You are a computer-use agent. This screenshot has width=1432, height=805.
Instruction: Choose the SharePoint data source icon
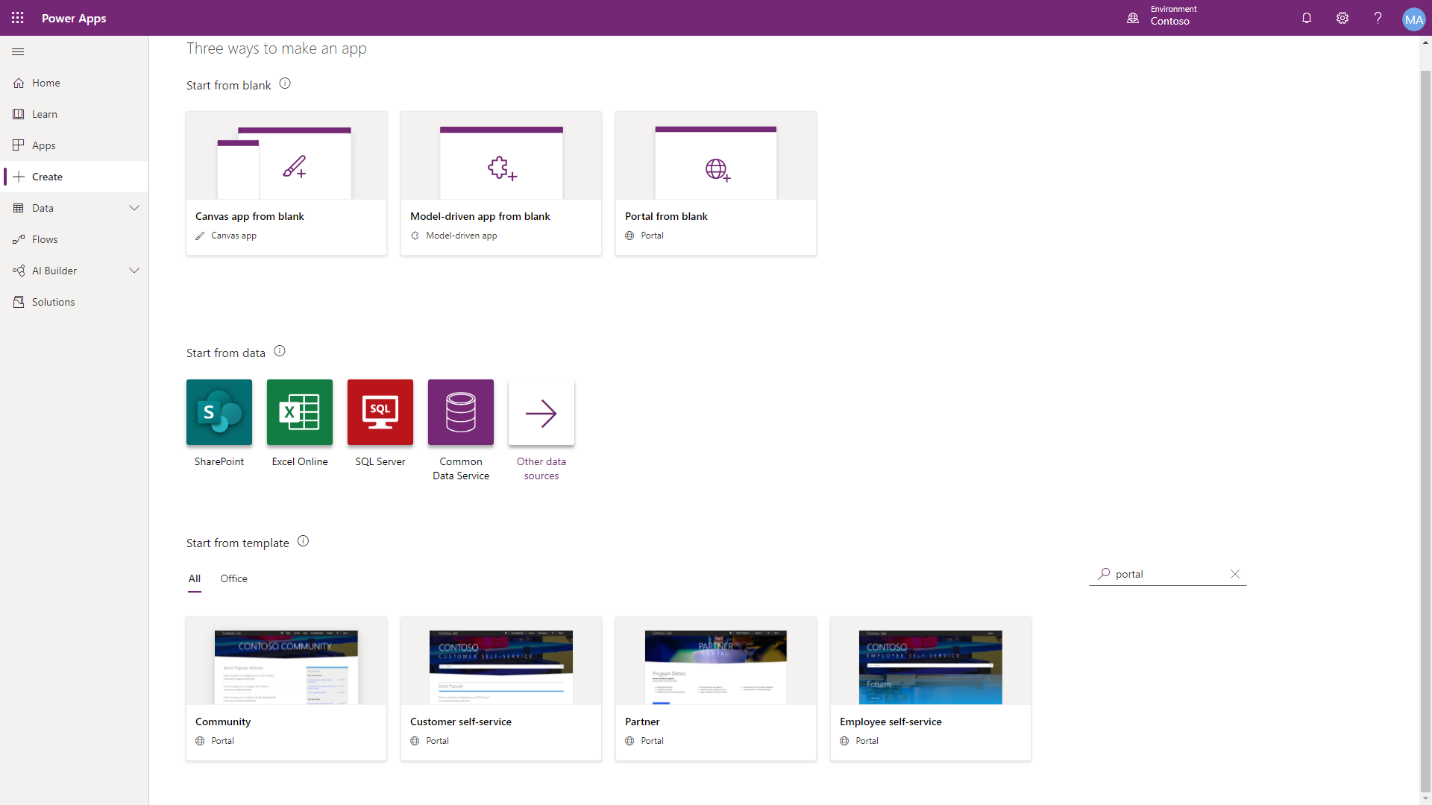[219, 412]
